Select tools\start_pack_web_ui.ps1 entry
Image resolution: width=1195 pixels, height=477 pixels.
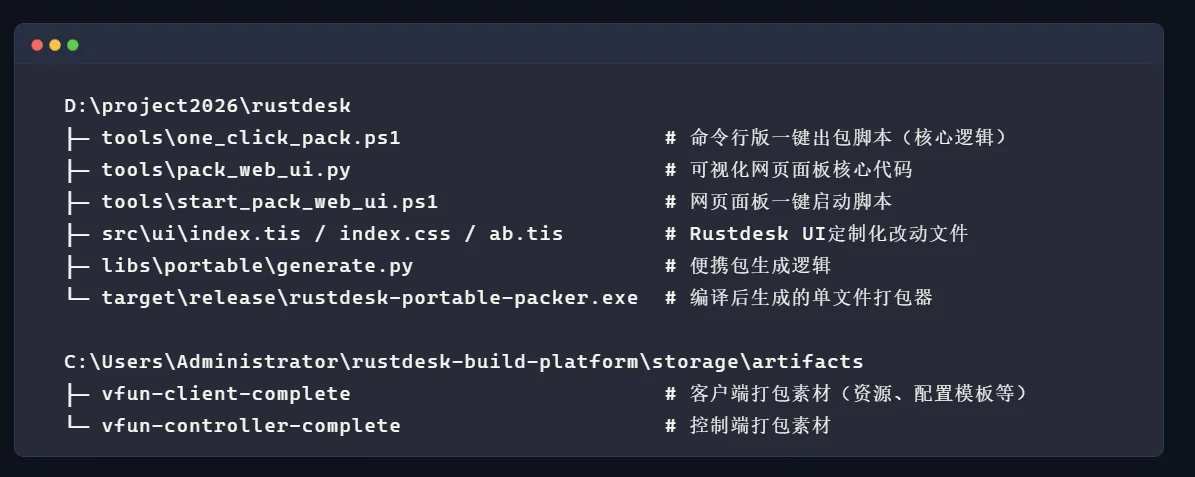269,202
